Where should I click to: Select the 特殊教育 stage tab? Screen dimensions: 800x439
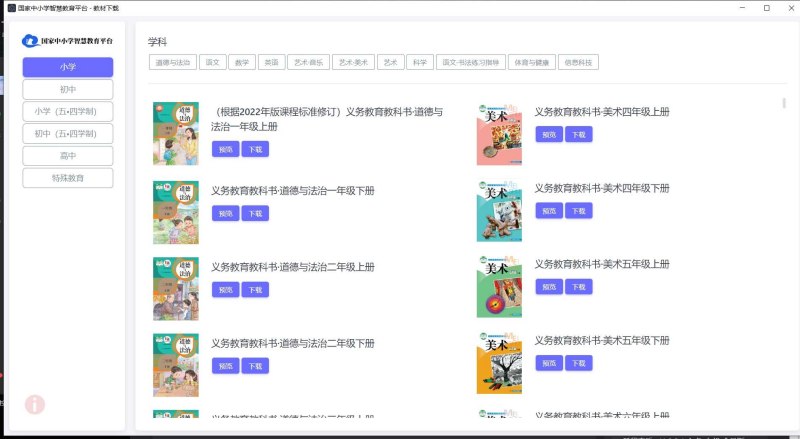click(x=68, y=178)
